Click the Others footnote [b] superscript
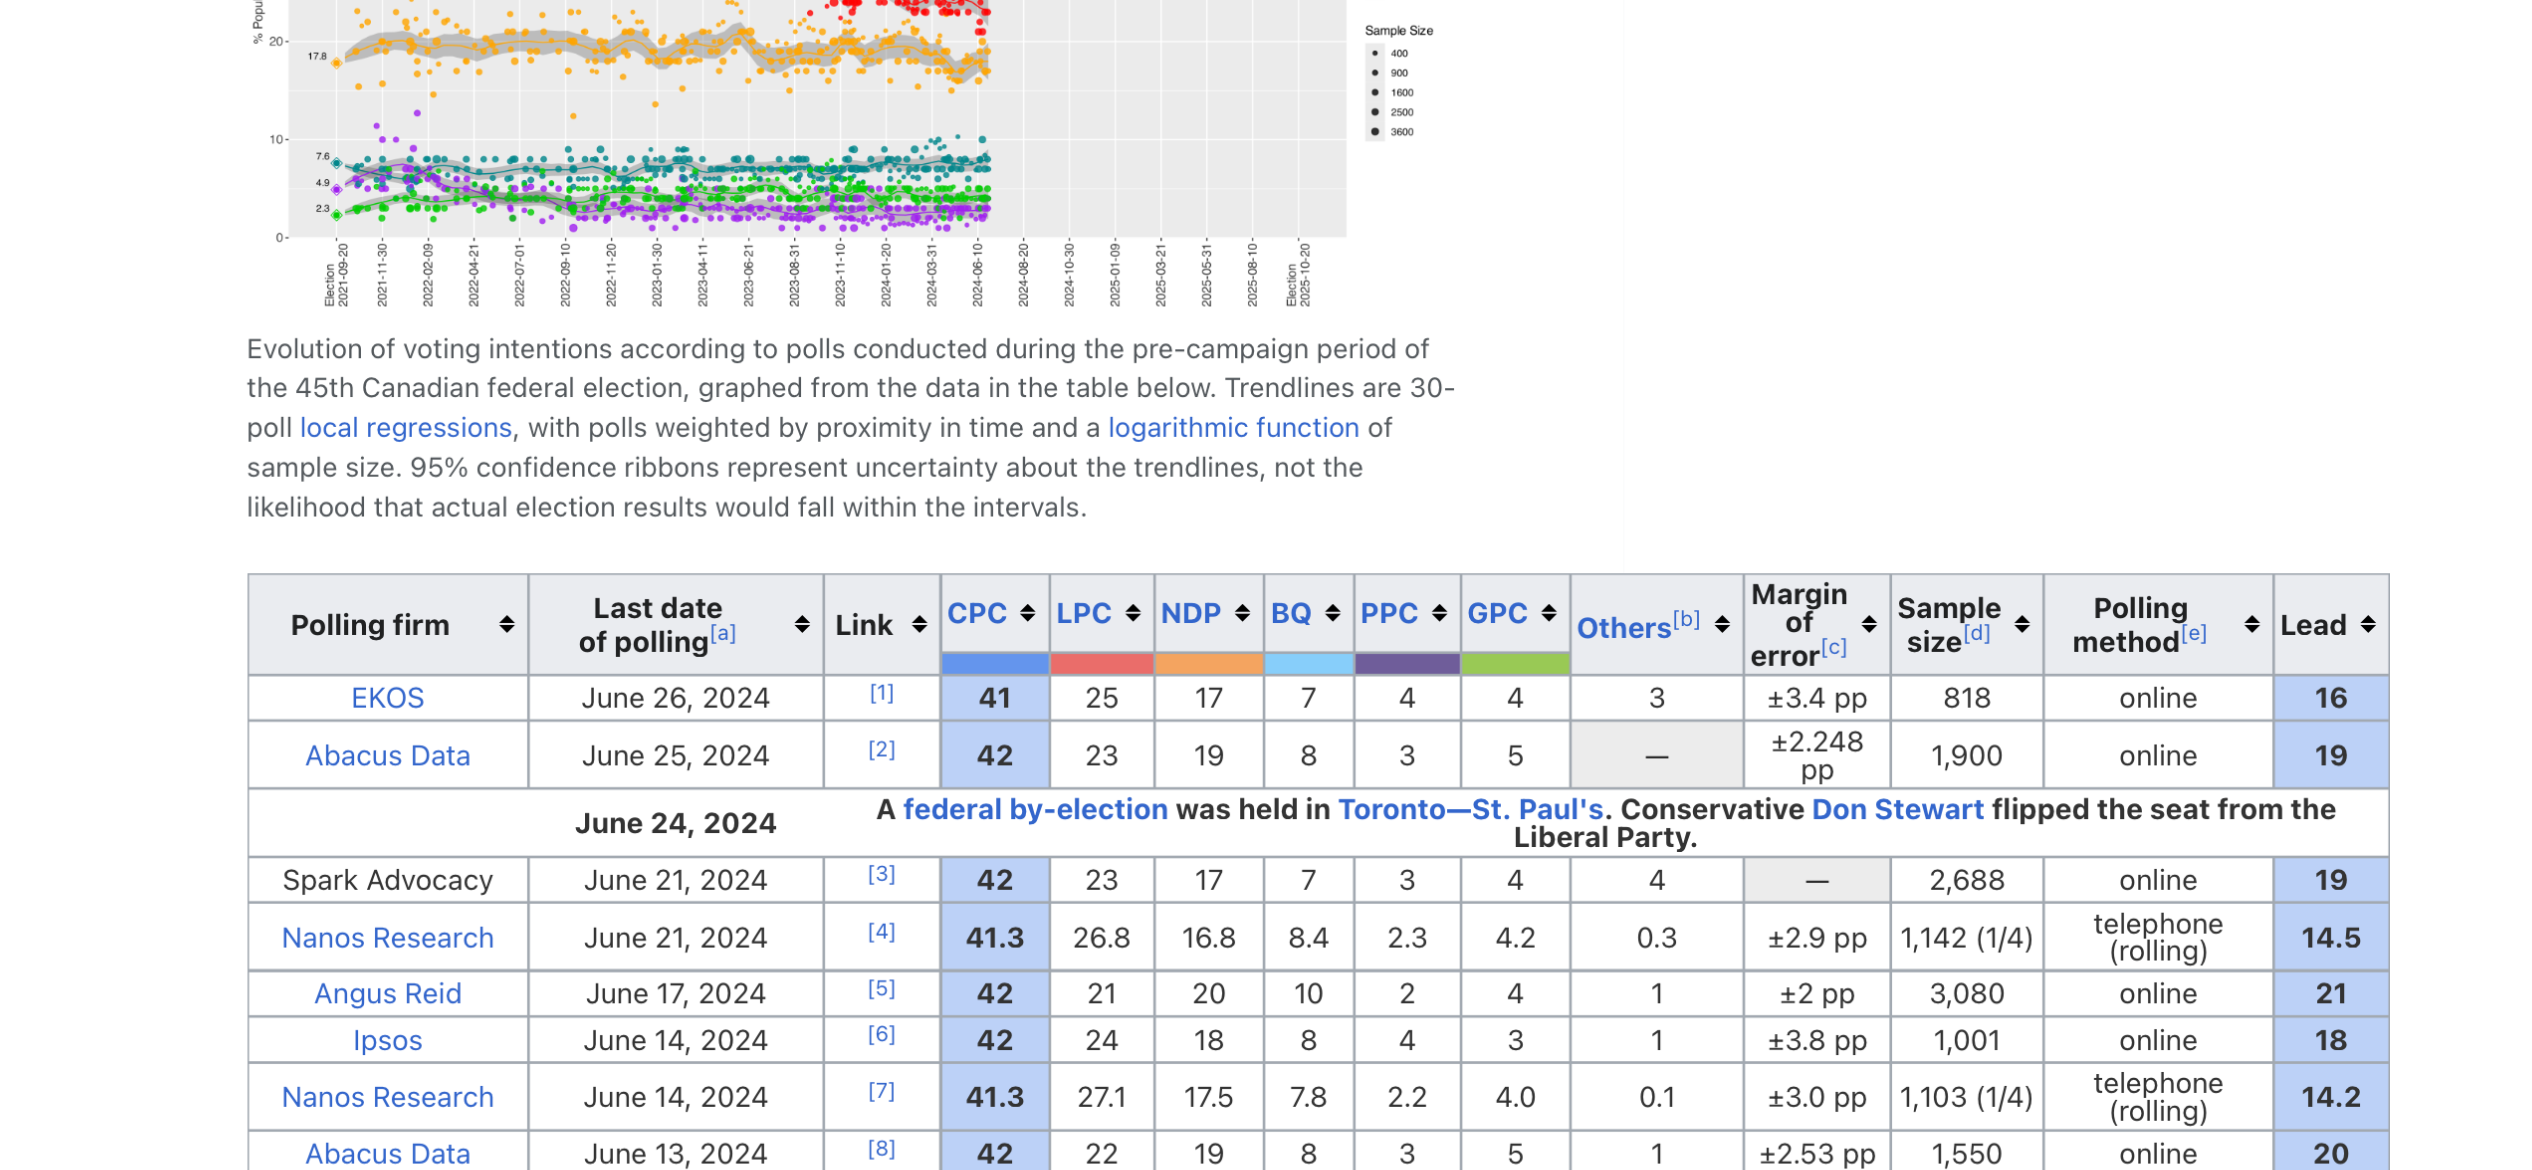Screen dimensions: 2532x1170 tap(1686, 618)
